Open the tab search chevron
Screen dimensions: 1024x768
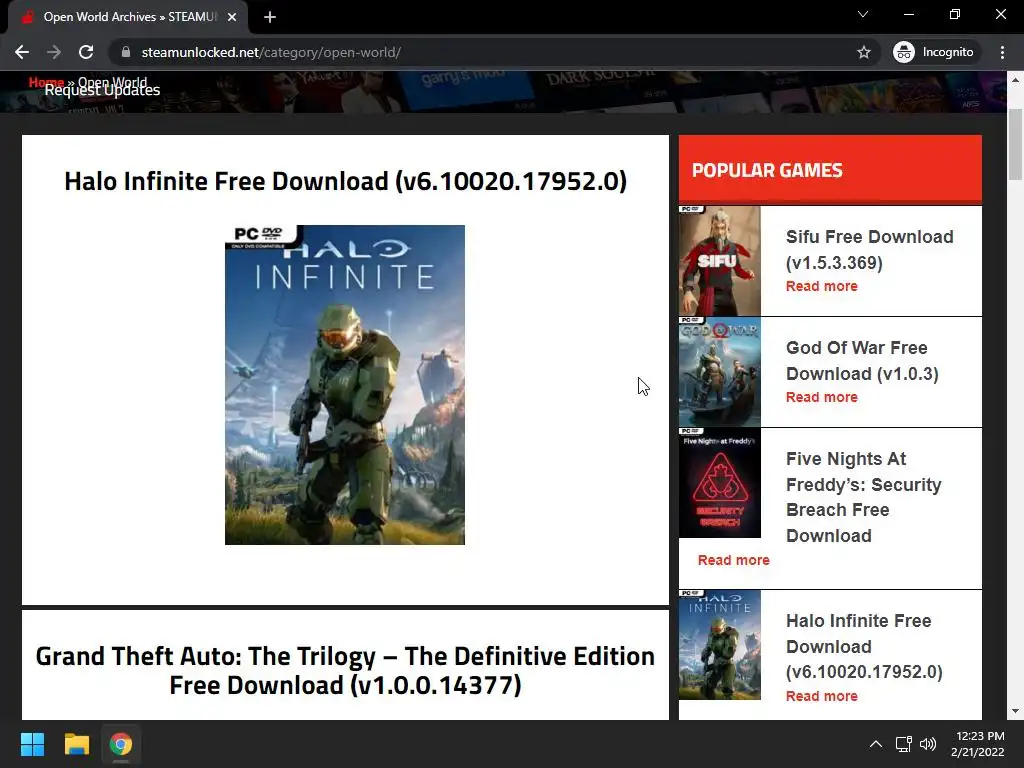863,14
